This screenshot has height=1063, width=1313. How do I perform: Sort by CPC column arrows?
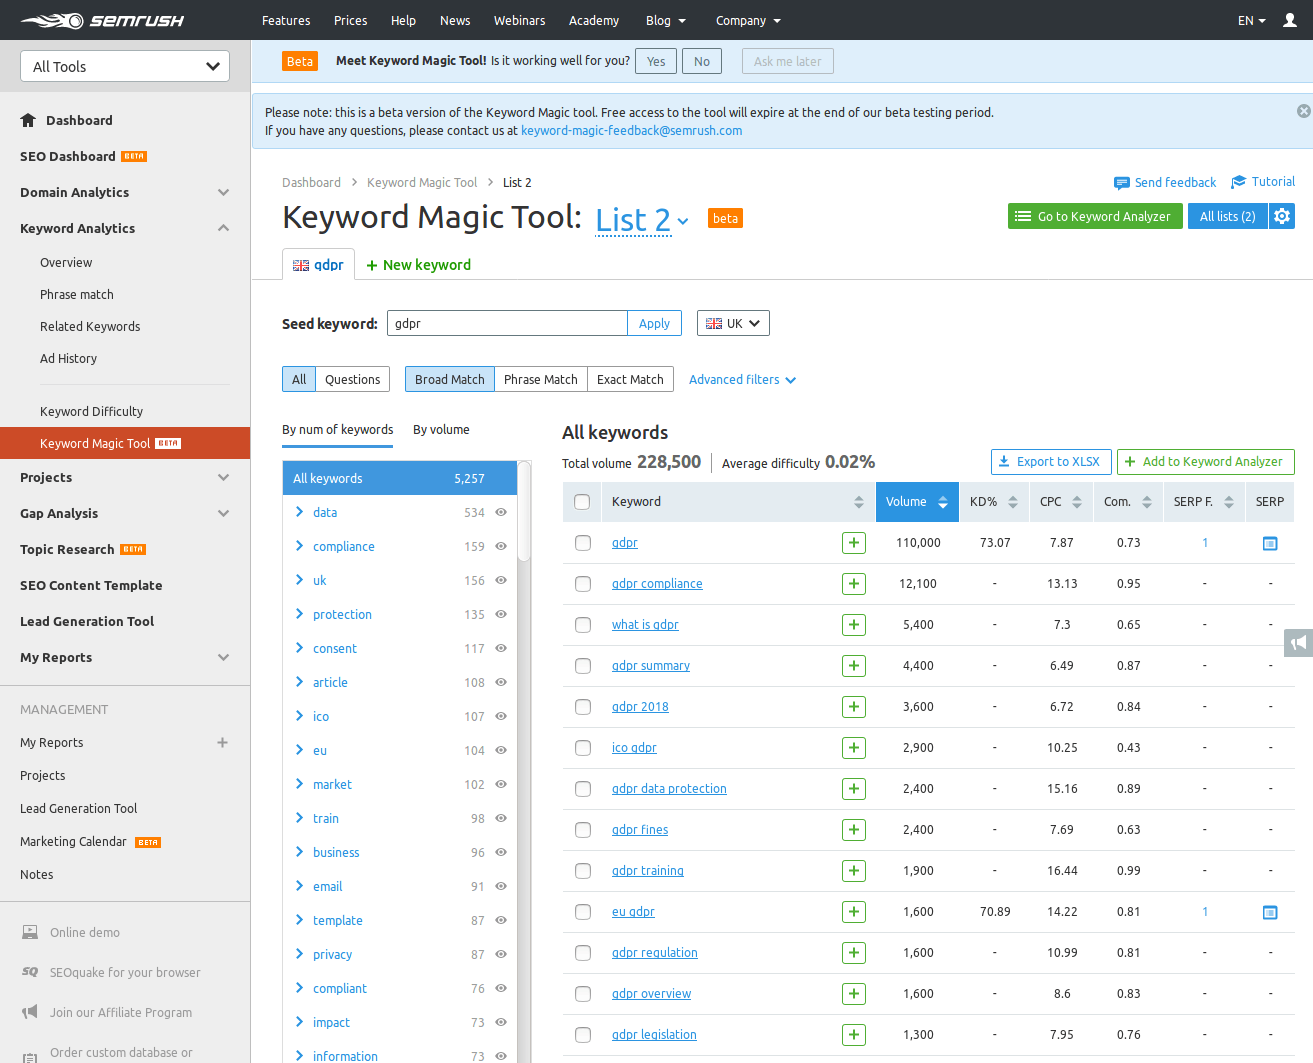[1076, 502]
